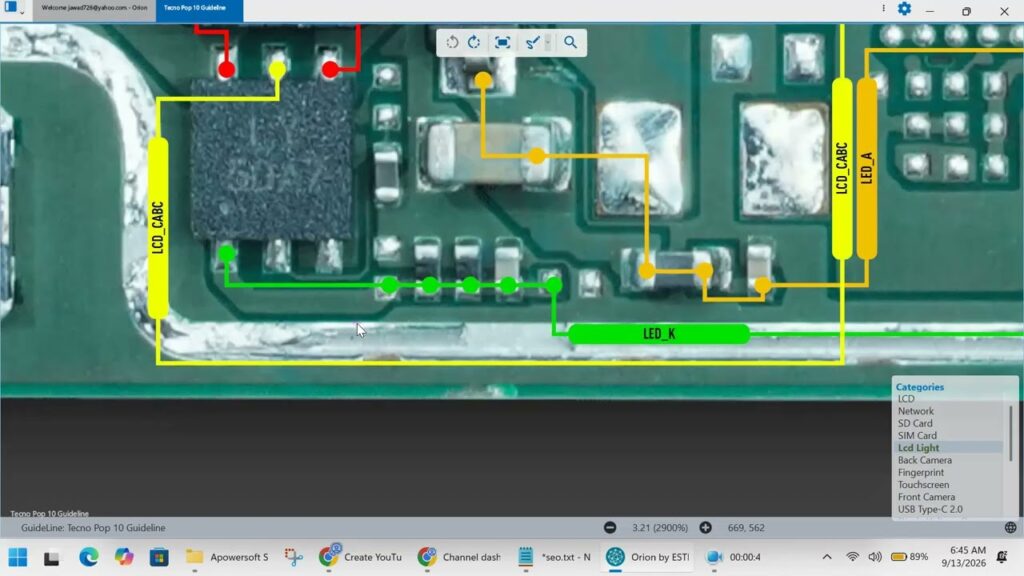The image size is (1024, 576).
Task: Launch Microsoft Edge from taskbar
Action: (x=88, y=557)
